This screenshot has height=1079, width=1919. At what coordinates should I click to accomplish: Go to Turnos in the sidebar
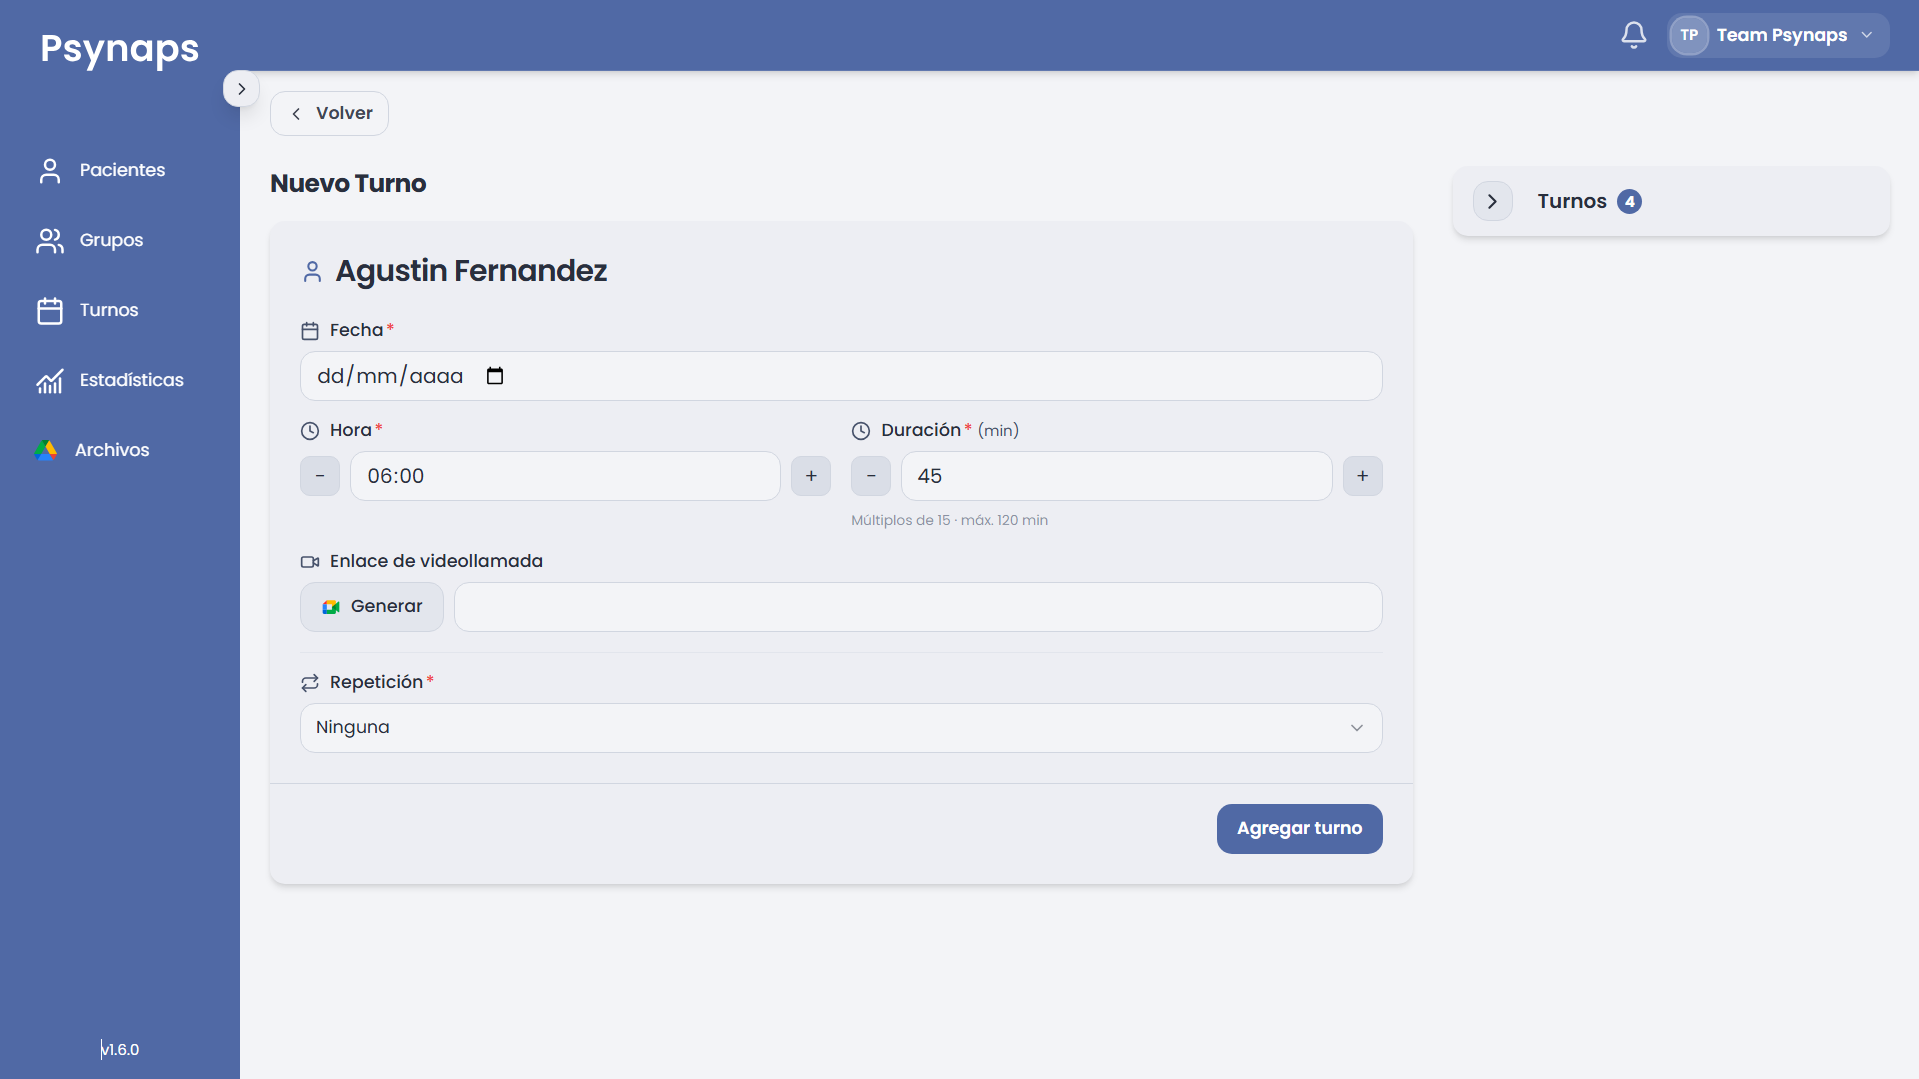(x=88, y=310)
